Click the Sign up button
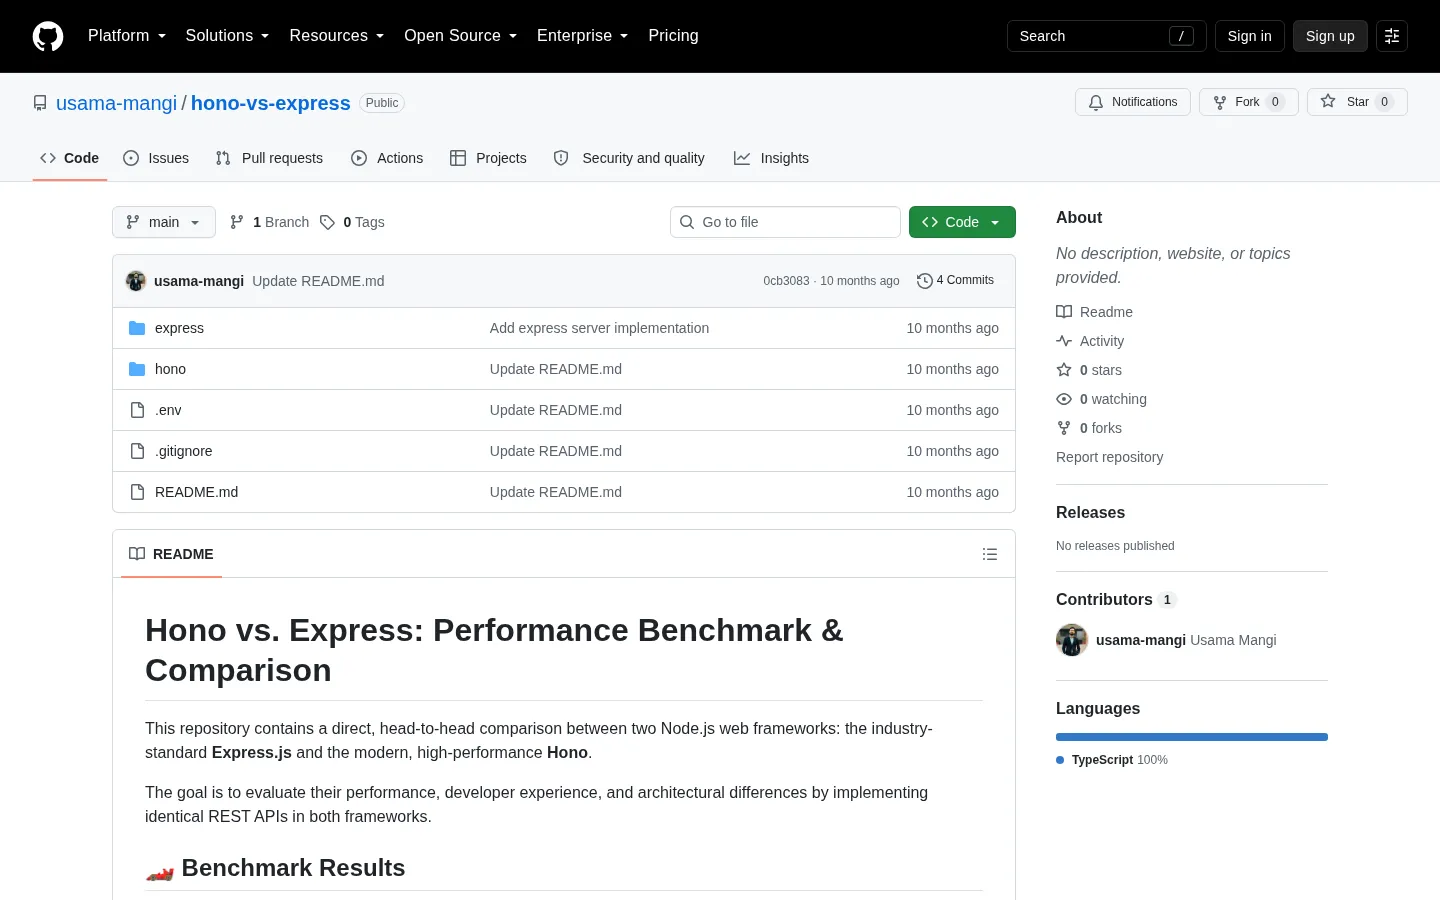 tap(1330, 36)
